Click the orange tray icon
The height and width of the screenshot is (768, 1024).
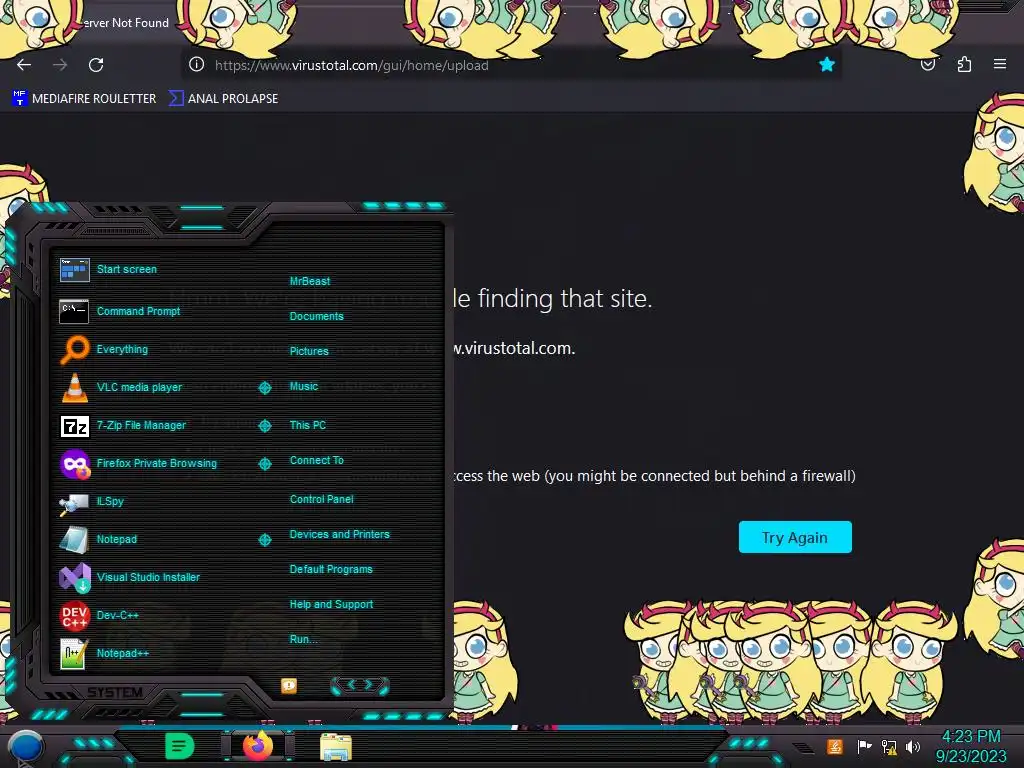(x=835, y=746)
